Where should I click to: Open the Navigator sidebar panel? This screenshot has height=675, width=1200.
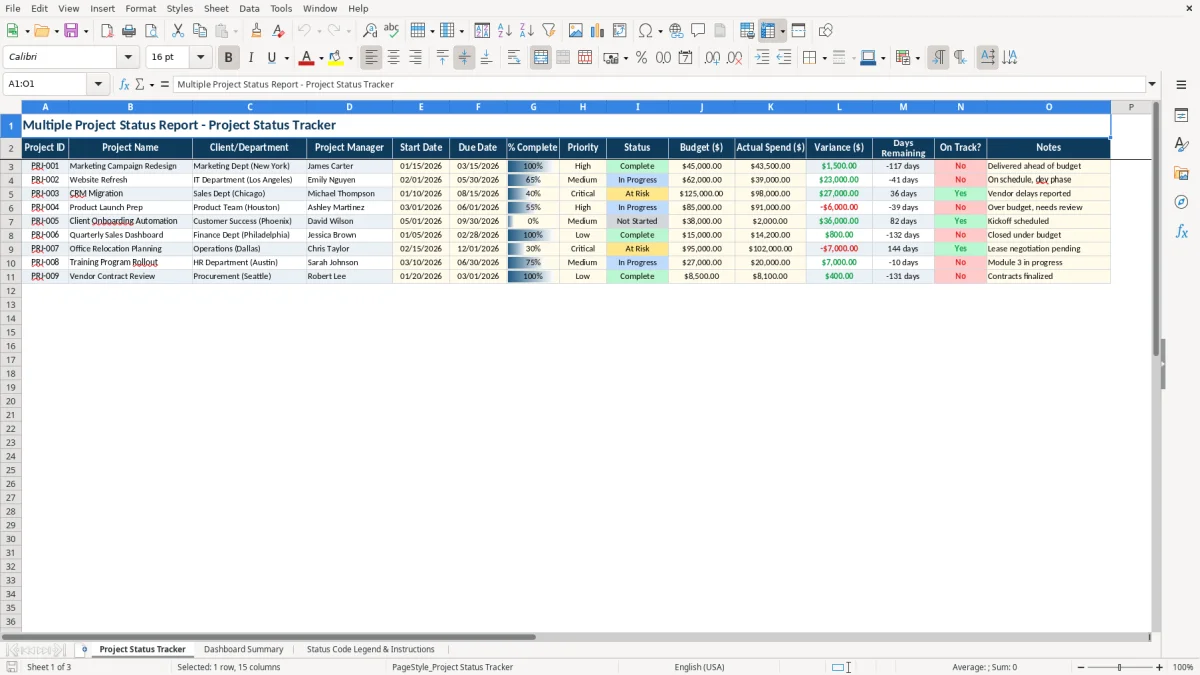pos(1181,202)
